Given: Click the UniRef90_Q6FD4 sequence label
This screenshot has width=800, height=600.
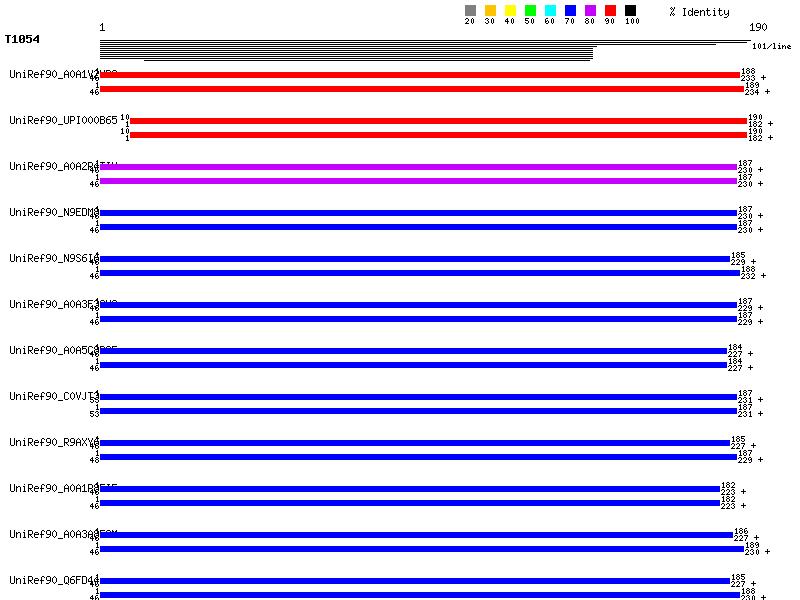Looking at the screenshot, I should click(x=52, y=580).
